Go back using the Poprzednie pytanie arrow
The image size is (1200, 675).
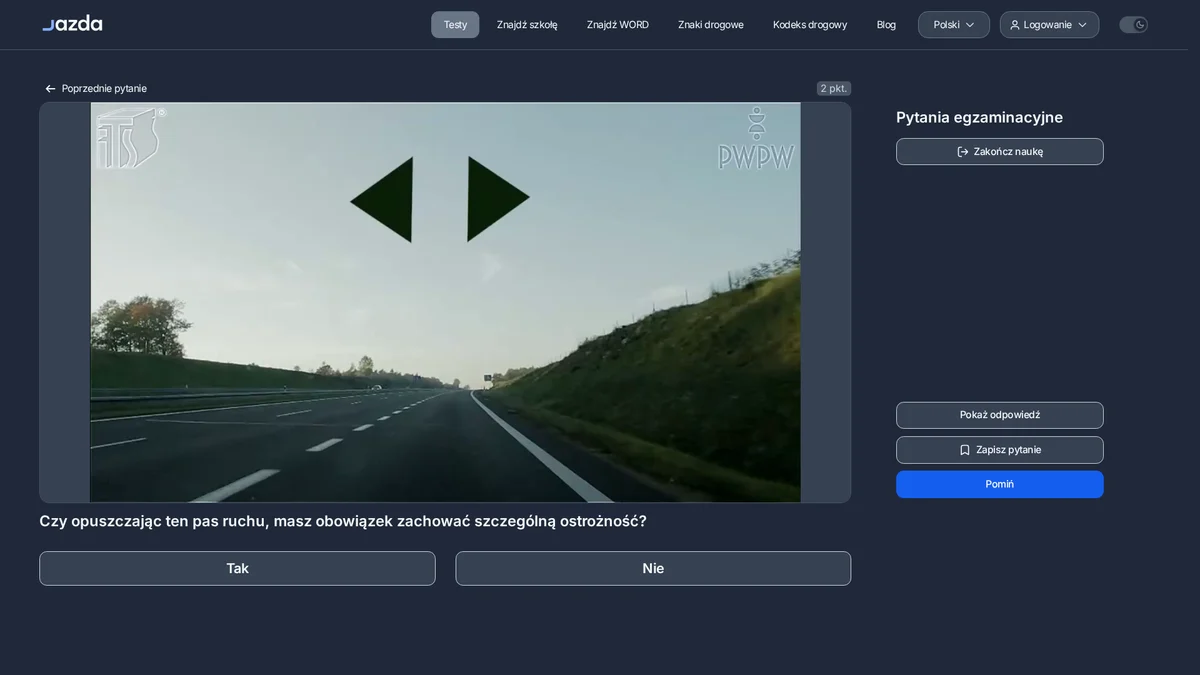point(50,89)
